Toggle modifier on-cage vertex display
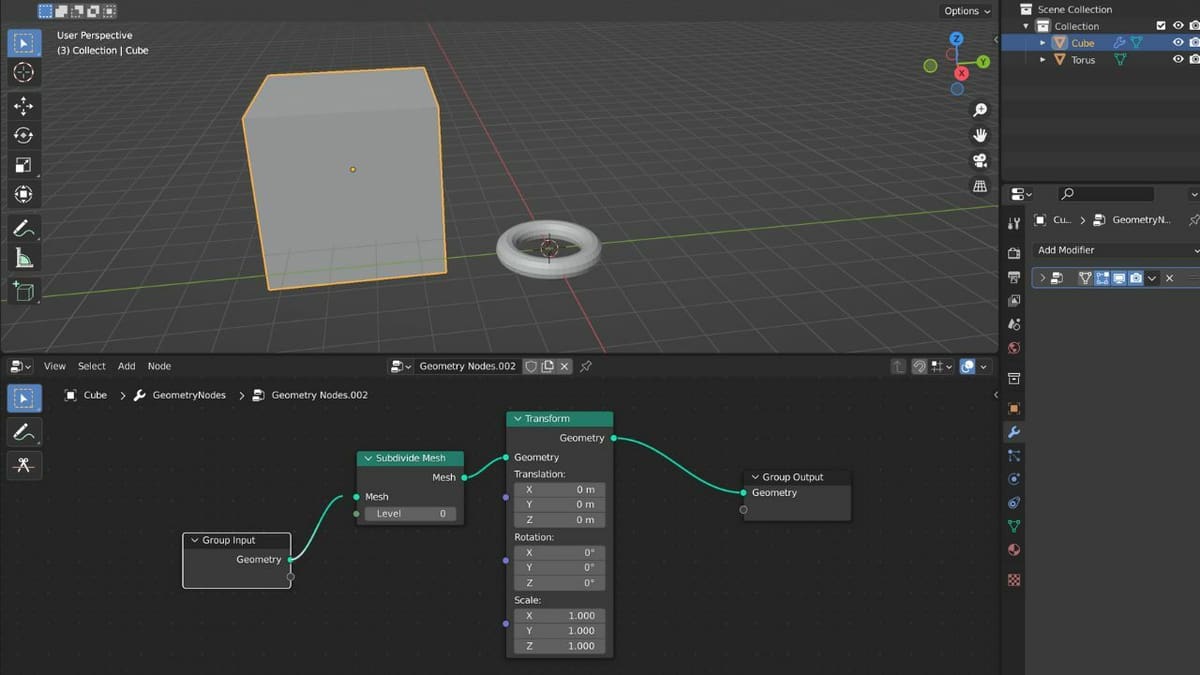This screenshot has height=675, width=1200. coord(1085,278)
